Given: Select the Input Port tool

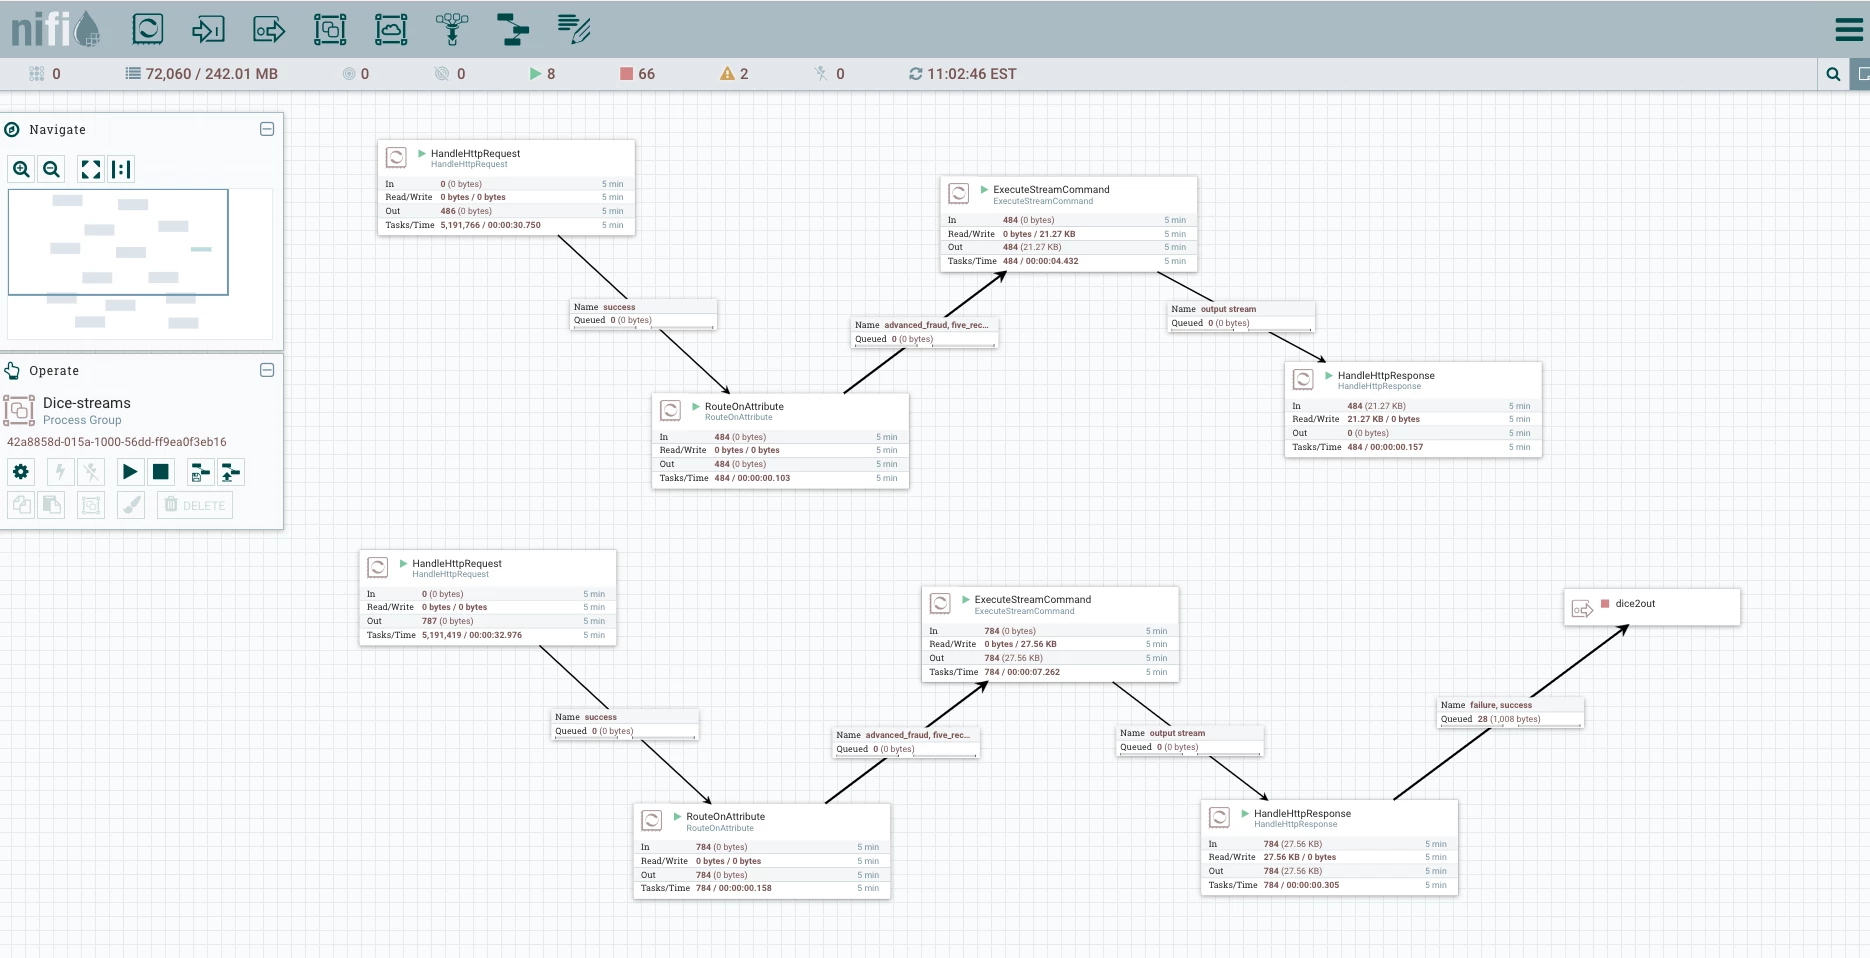Looking at the screenshot, I should pyautogui.click(x=208, y=29).
